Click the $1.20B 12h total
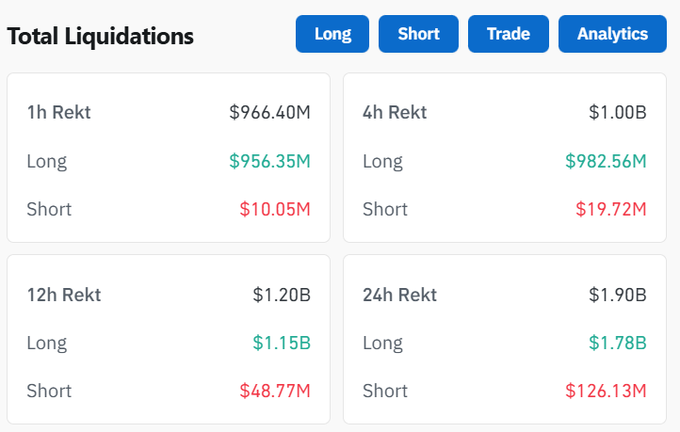The width and height of the screenshot is (680, 432). coord(281,295)
